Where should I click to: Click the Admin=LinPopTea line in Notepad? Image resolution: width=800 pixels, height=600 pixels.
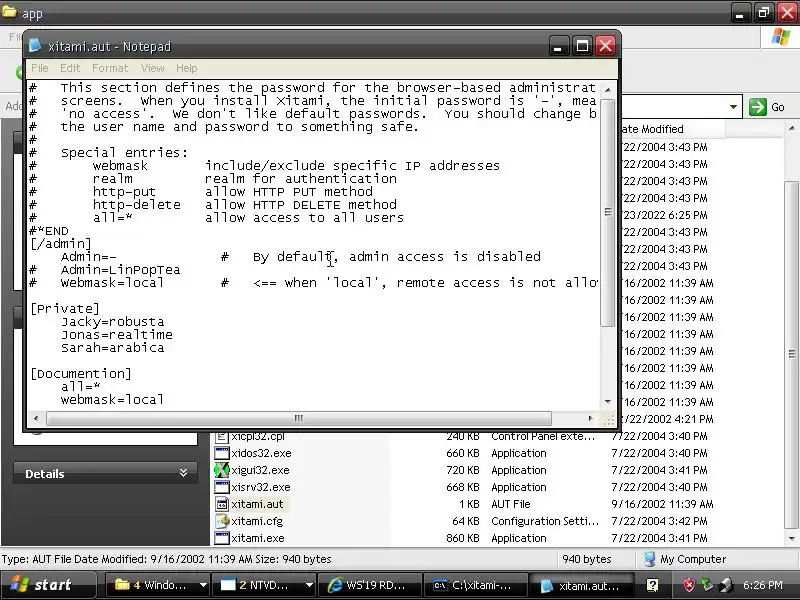click(x=120, y=269)
